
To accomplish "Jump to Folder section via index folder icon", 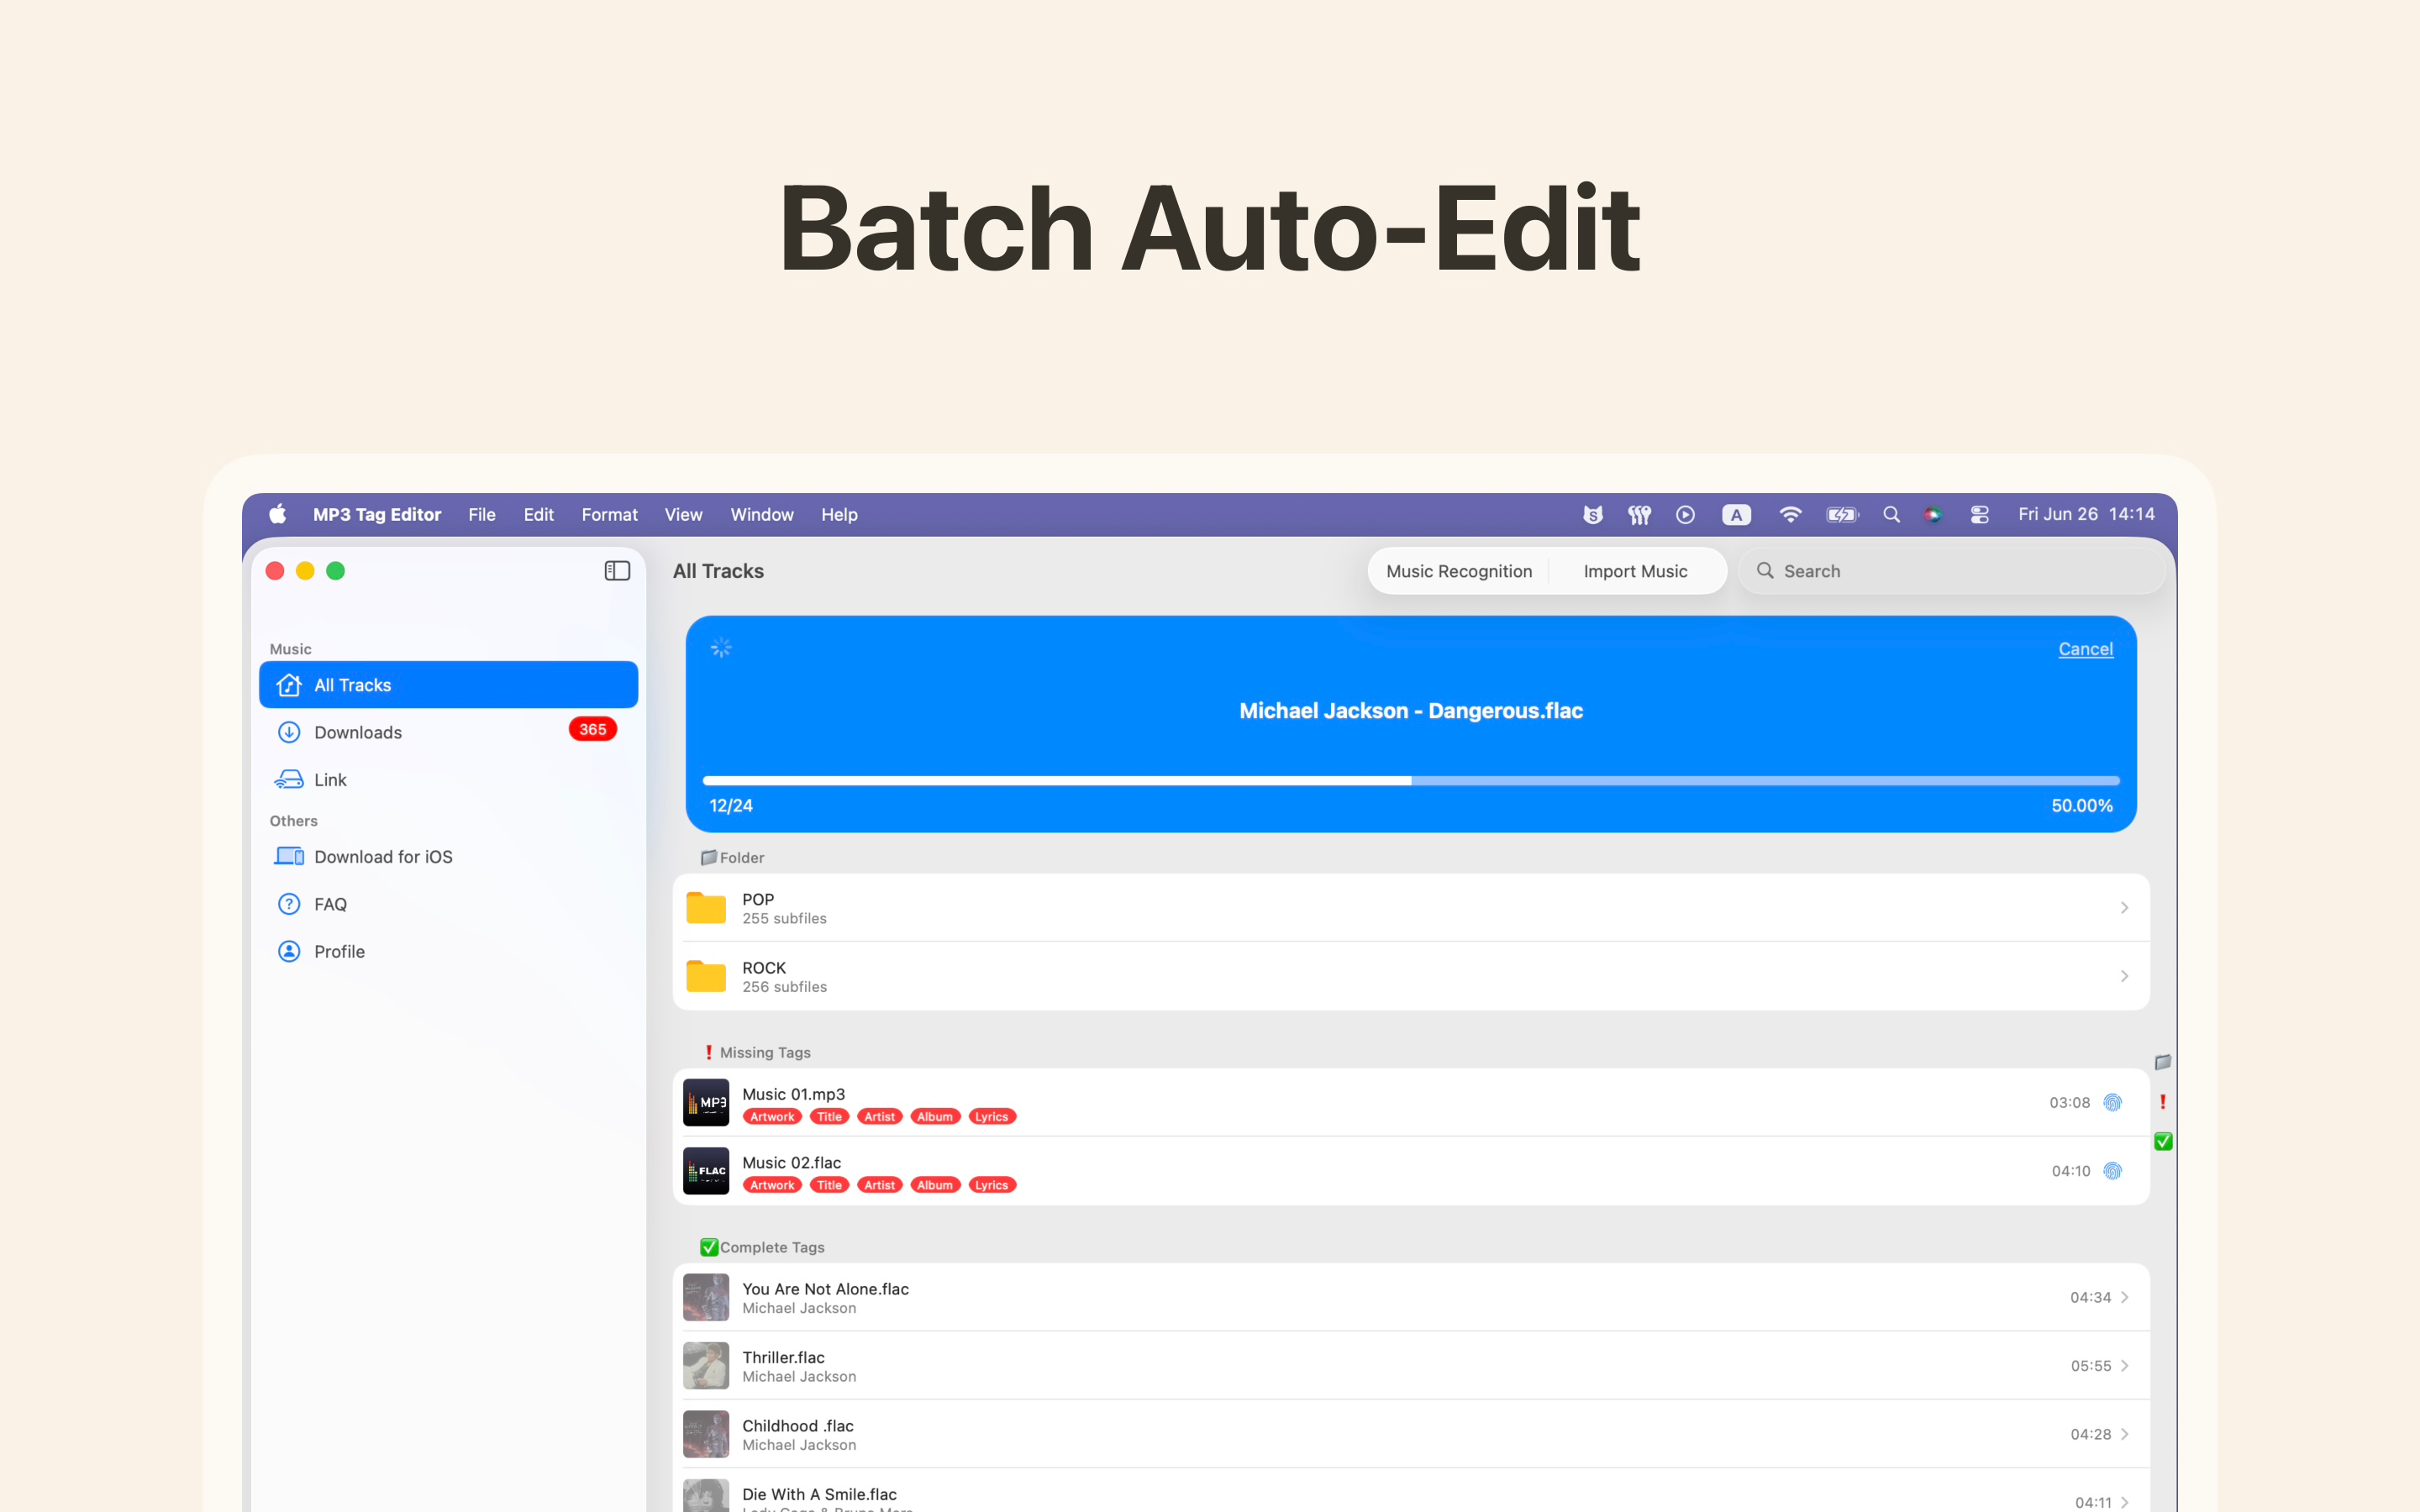I will tap(2162, 1062).
